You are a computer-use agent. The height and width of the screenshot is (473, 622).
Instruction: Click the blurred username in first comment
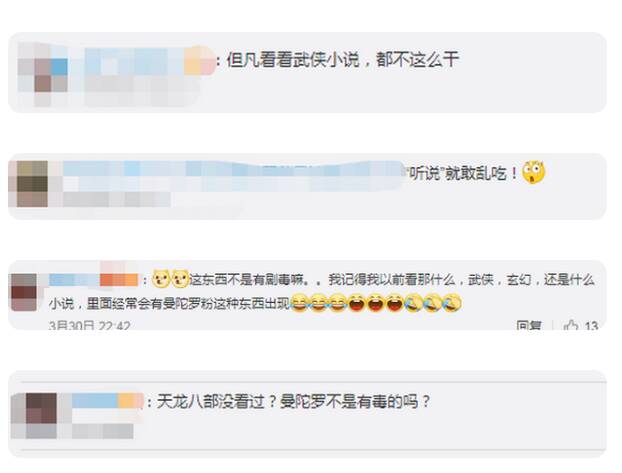pyautogui.click(x=150, y=60)
